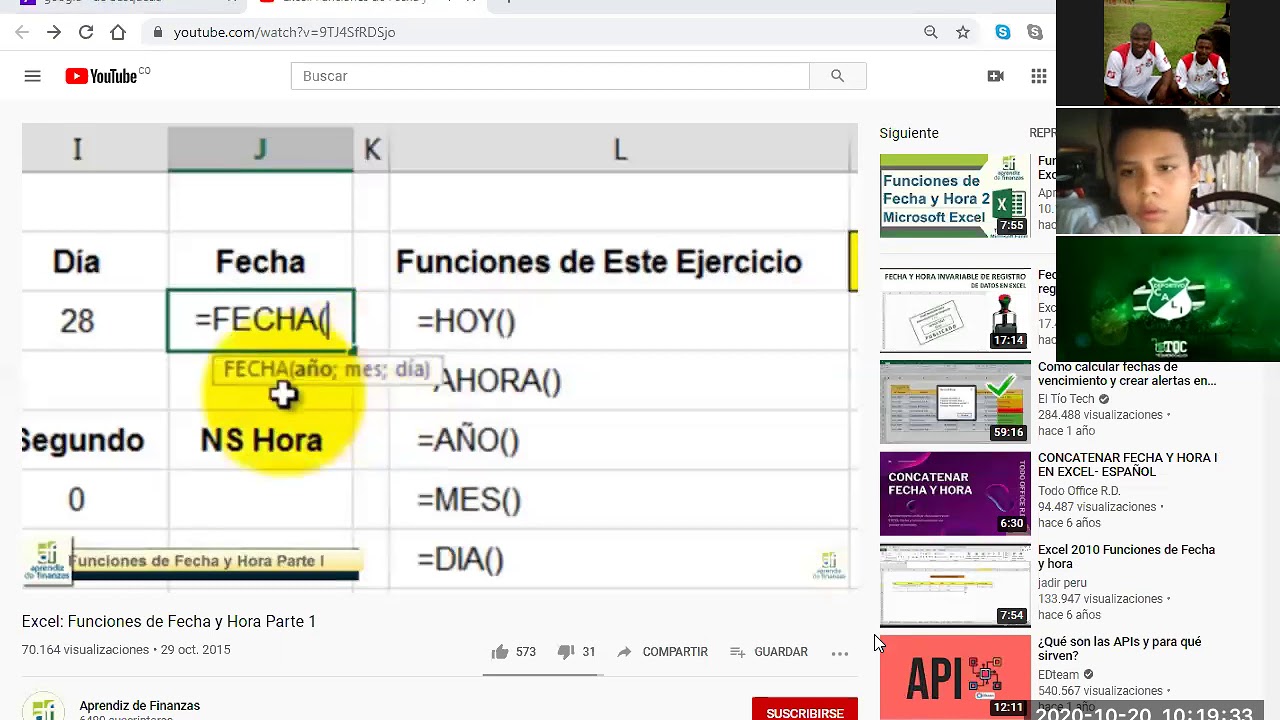Dislike the video with thumbs down

click(x=565, y=652)
